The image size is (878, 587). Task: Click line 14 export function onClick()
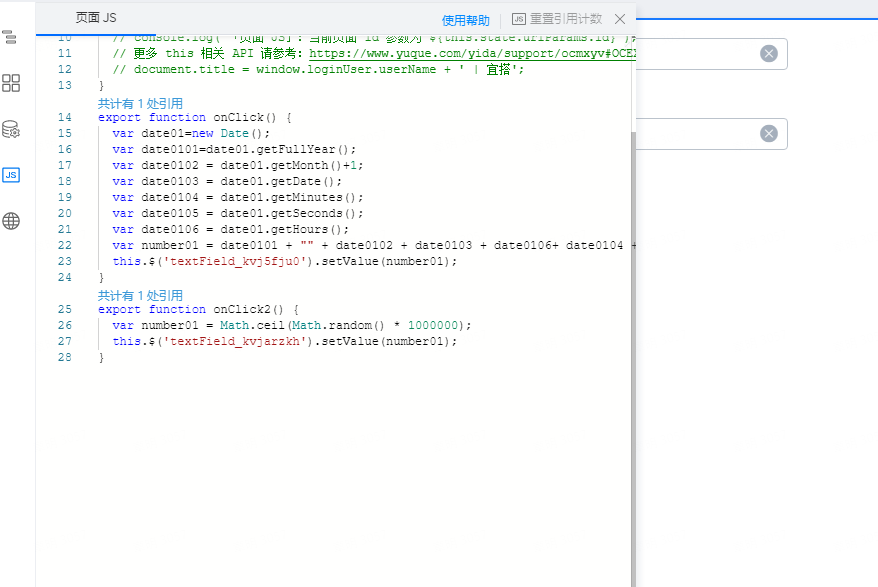(195, 118)
